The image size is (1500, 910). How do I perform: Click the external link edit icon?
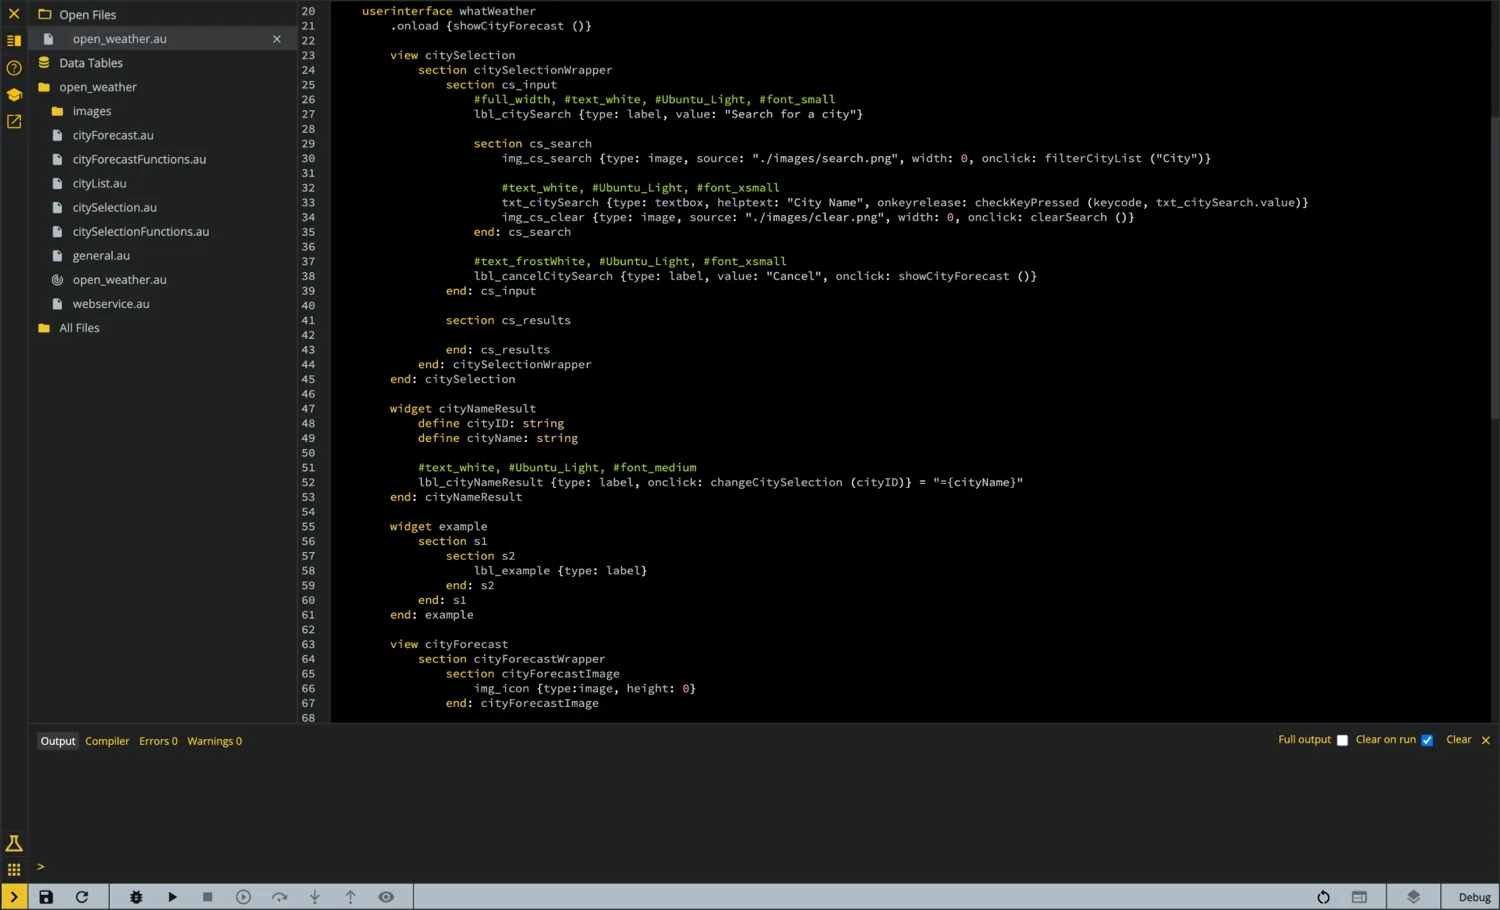14,121
